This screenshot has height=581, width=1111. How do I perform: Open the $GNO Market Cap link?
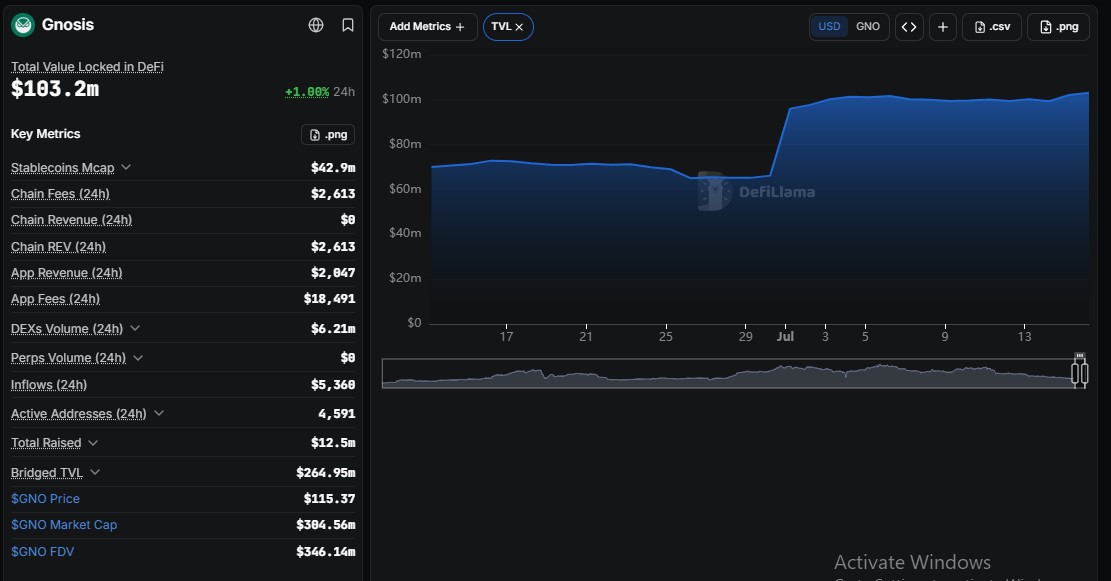click(64, 525)
